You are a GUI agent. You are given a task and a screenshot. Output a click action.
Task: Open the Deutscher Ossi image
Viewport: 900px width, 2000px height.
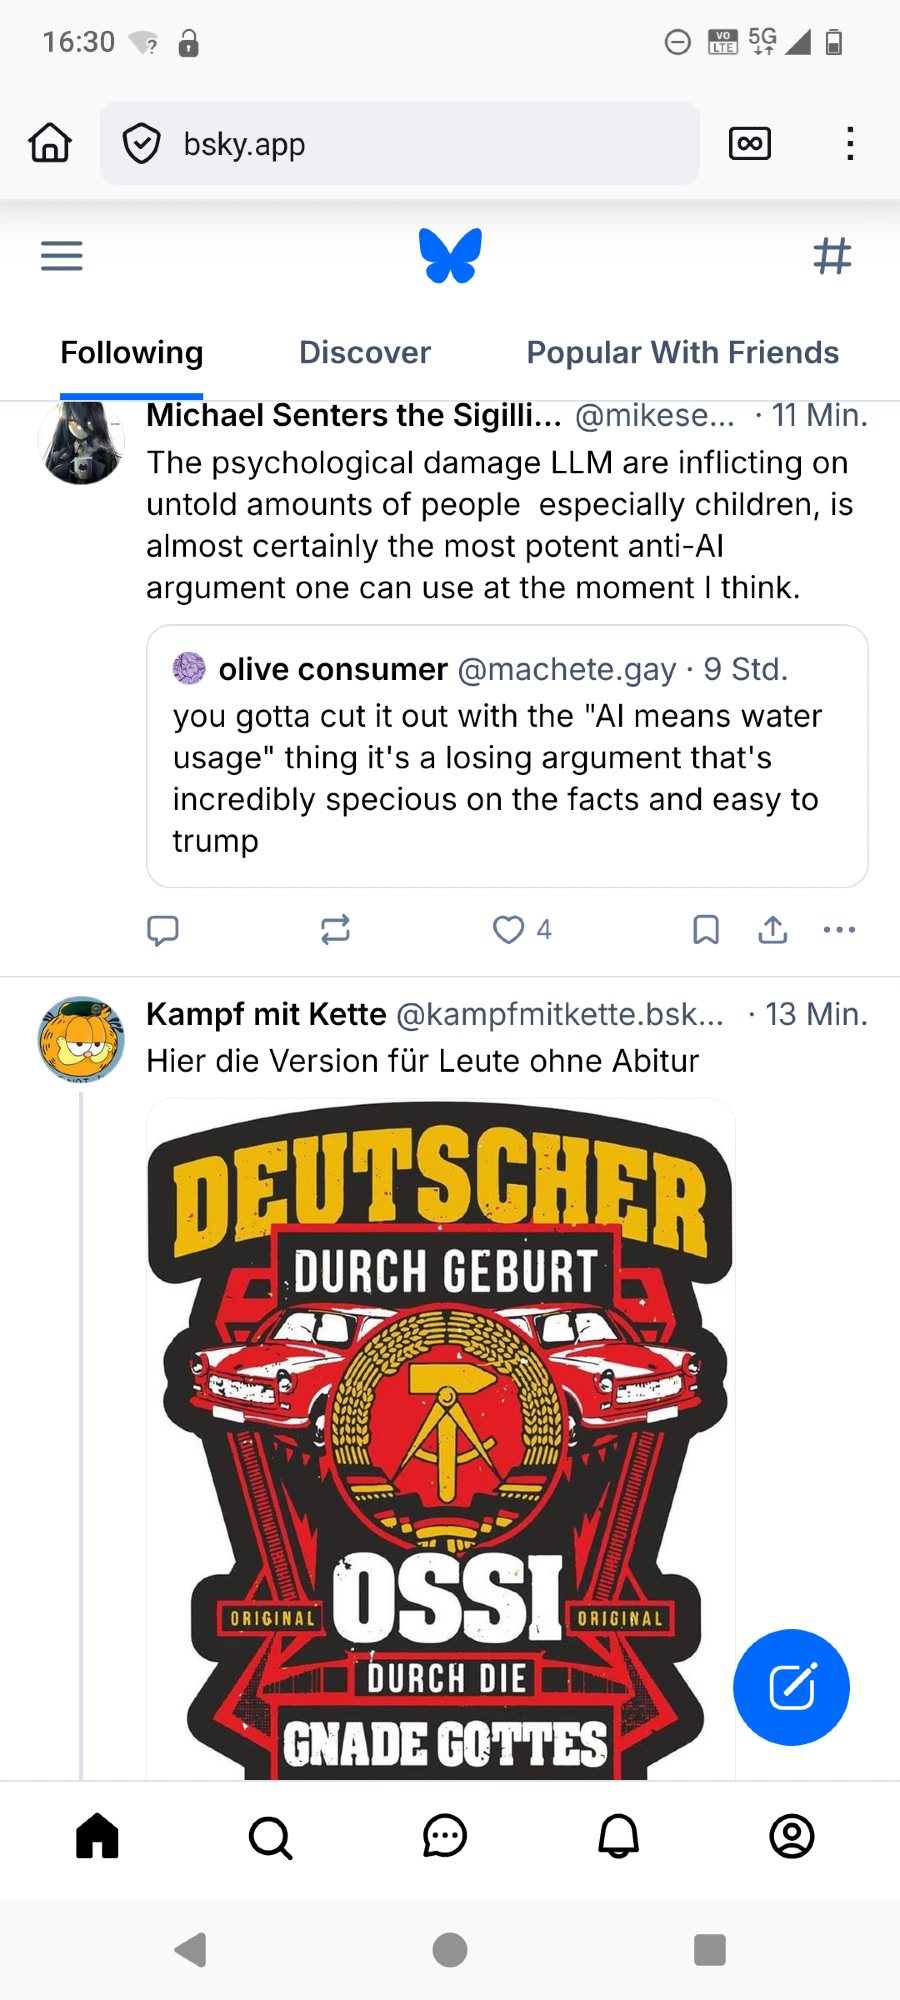pyautogui.click(x=441, y=1440)
